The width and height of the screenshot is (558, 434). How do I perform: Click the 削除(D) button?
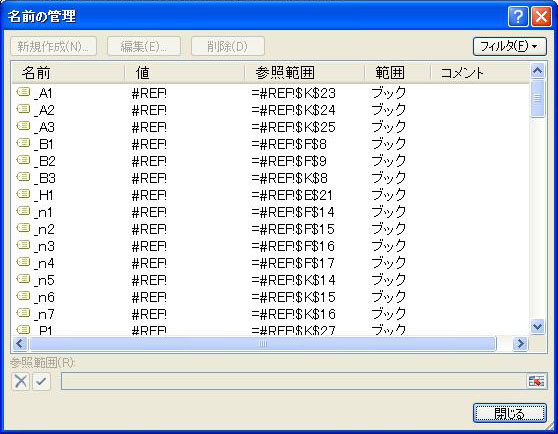tap(228, 46)
